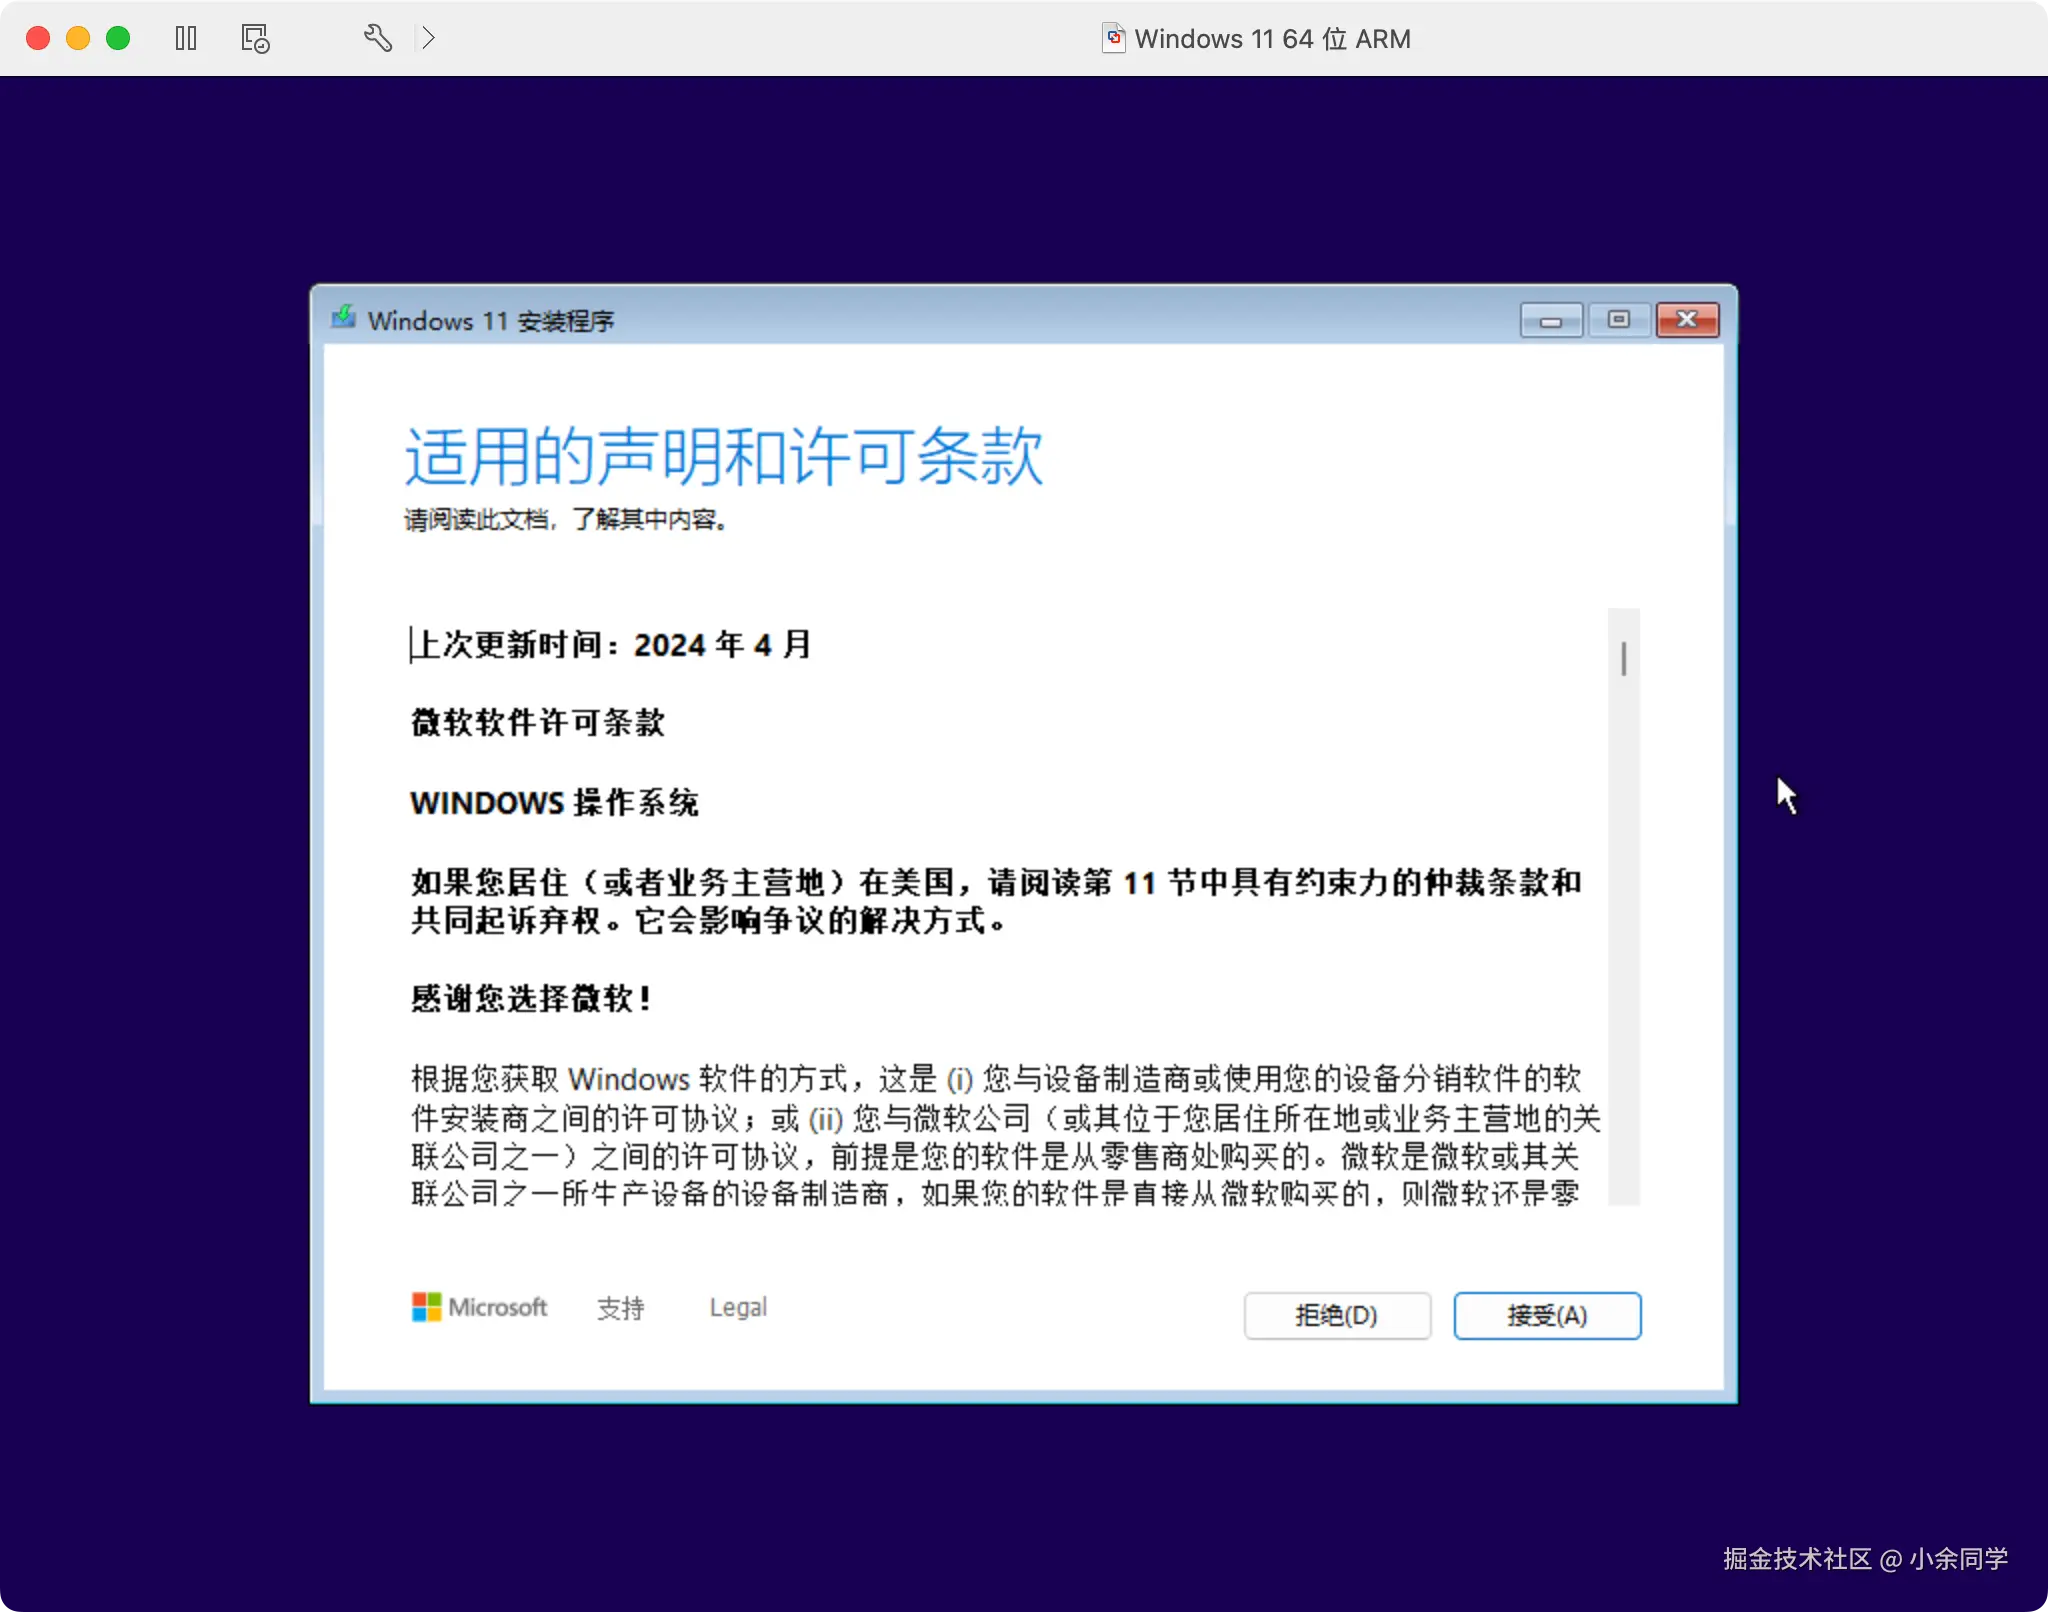Click the macOS red close button

[x=38, y=38]
